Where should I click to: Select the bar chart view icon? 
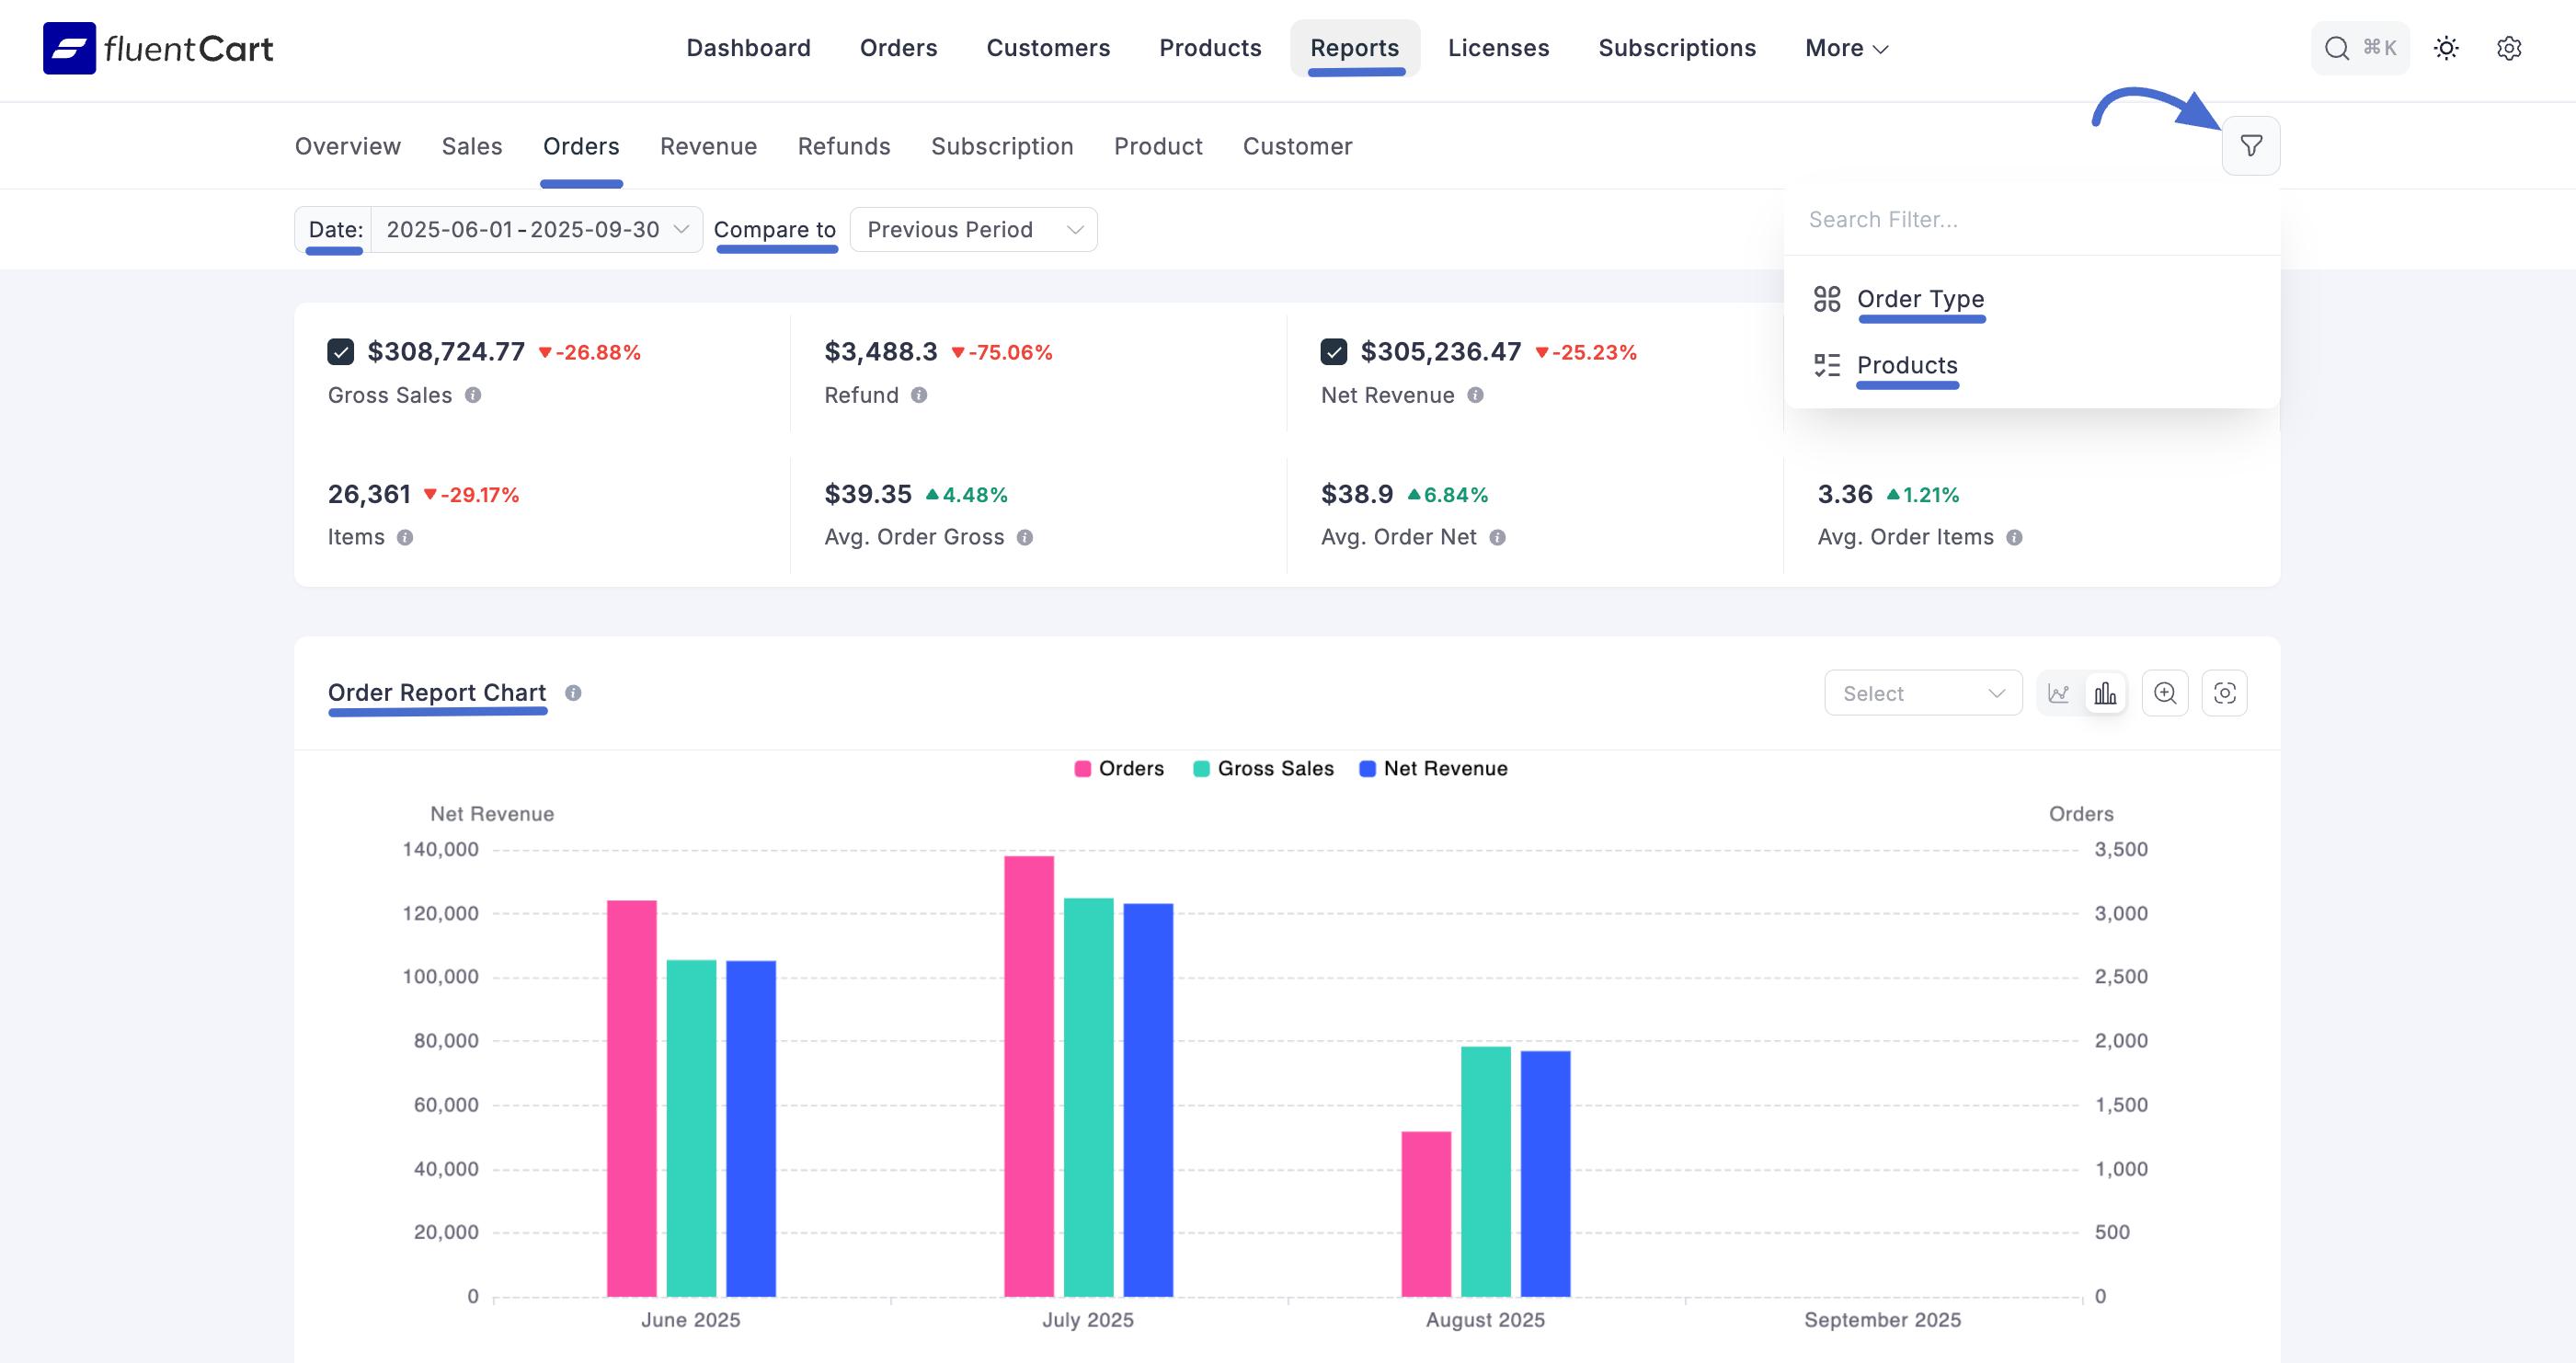click(2105, 693)
